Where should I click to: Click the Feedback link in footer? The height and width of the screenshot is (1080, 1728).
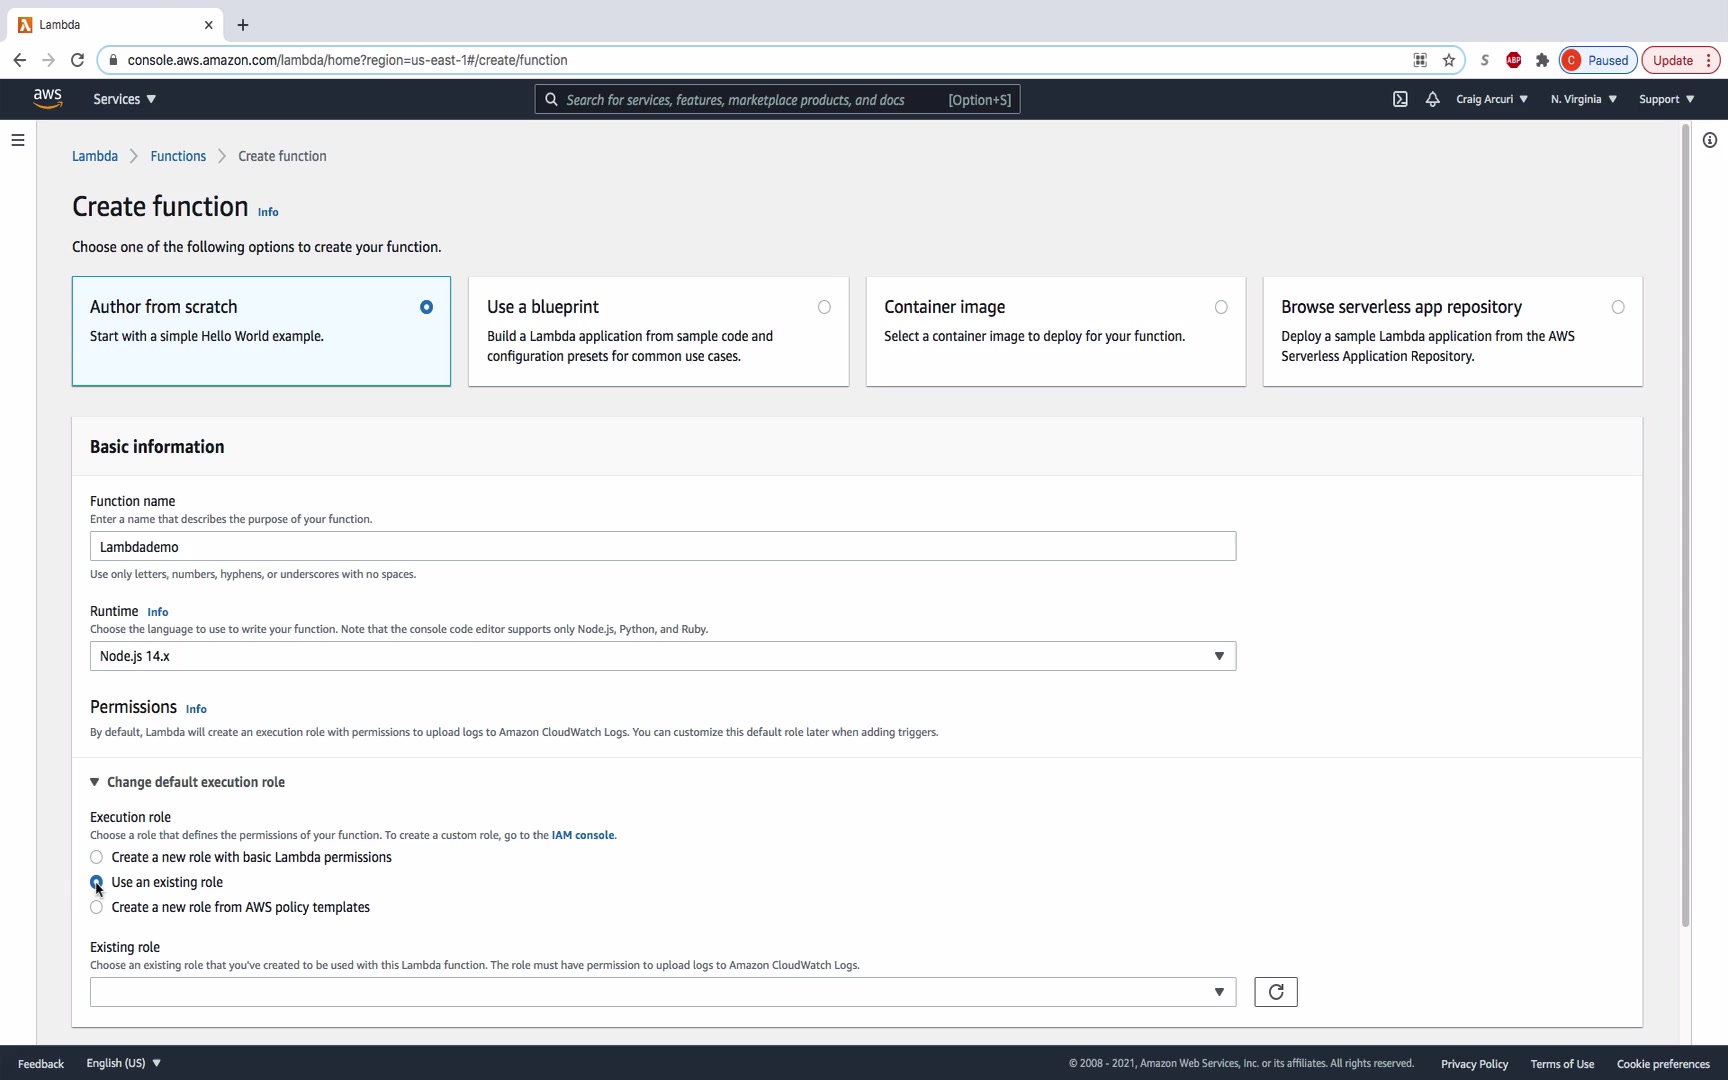(x=41, y=1064)
